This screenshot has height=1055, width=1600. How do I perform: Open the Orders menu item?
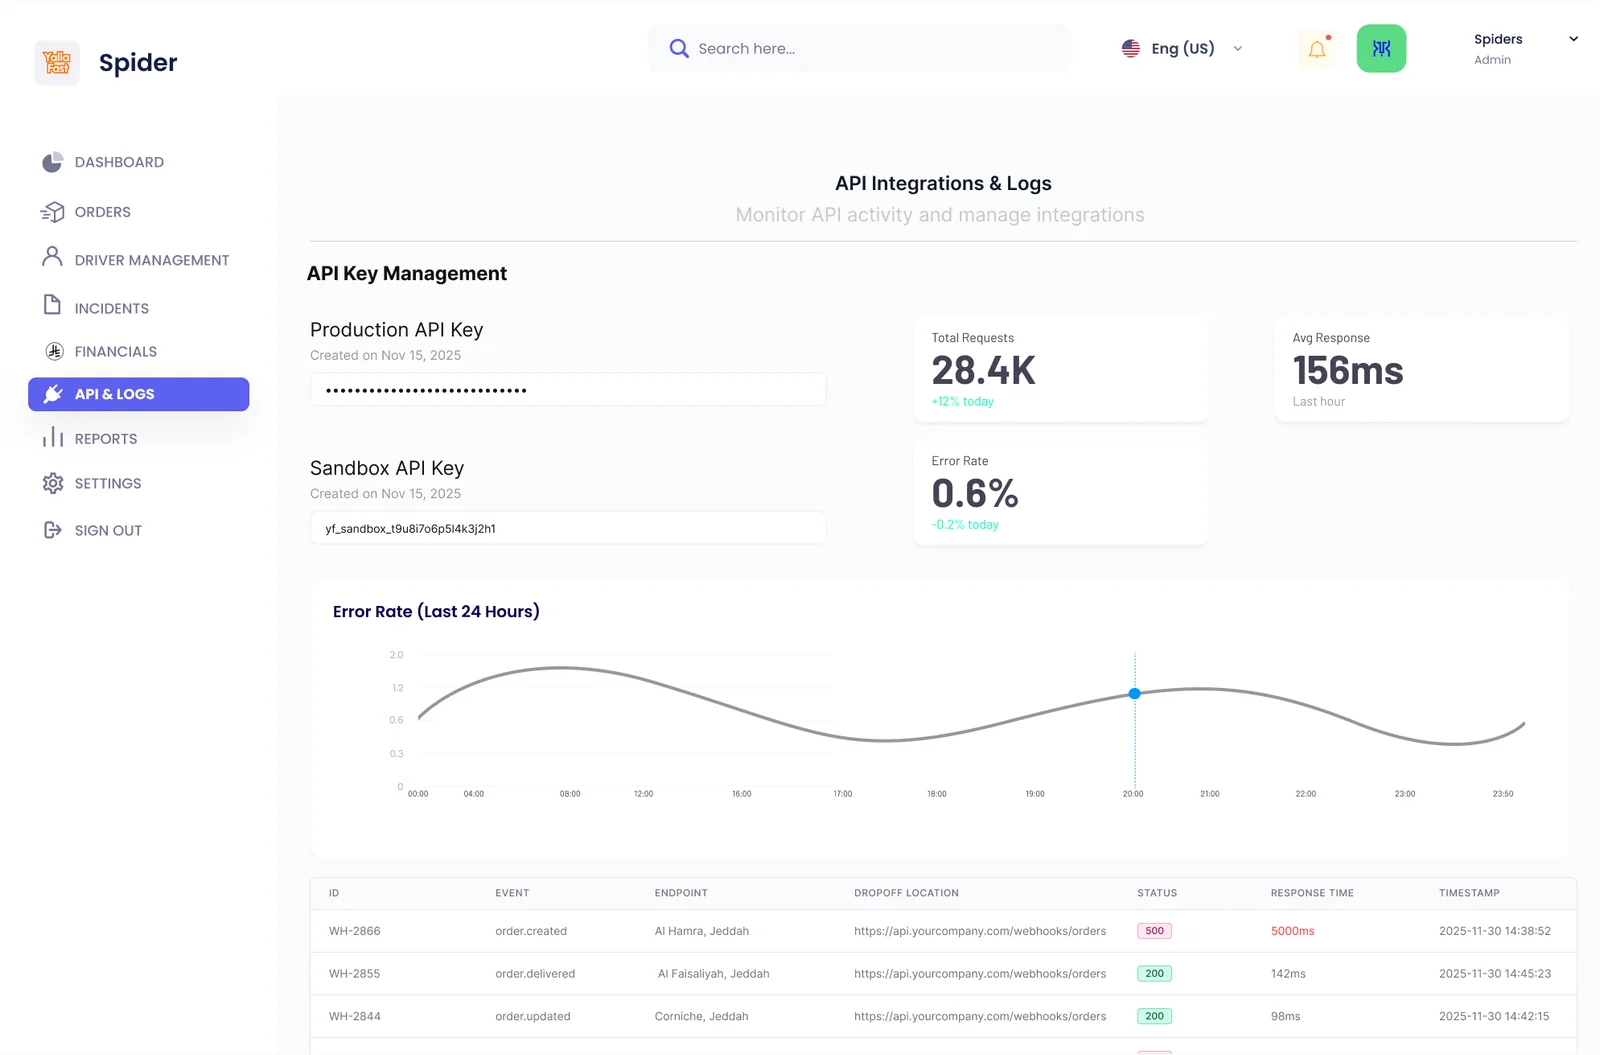coord(102,212)
